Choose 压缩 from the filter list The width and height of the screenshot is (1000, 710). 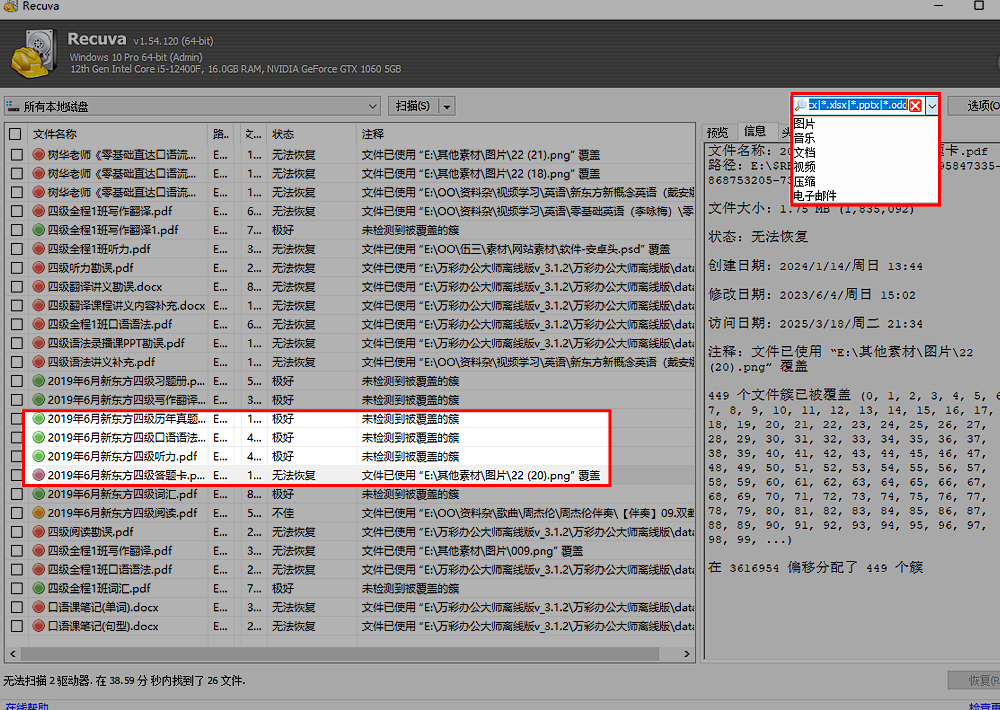[804, 181]
